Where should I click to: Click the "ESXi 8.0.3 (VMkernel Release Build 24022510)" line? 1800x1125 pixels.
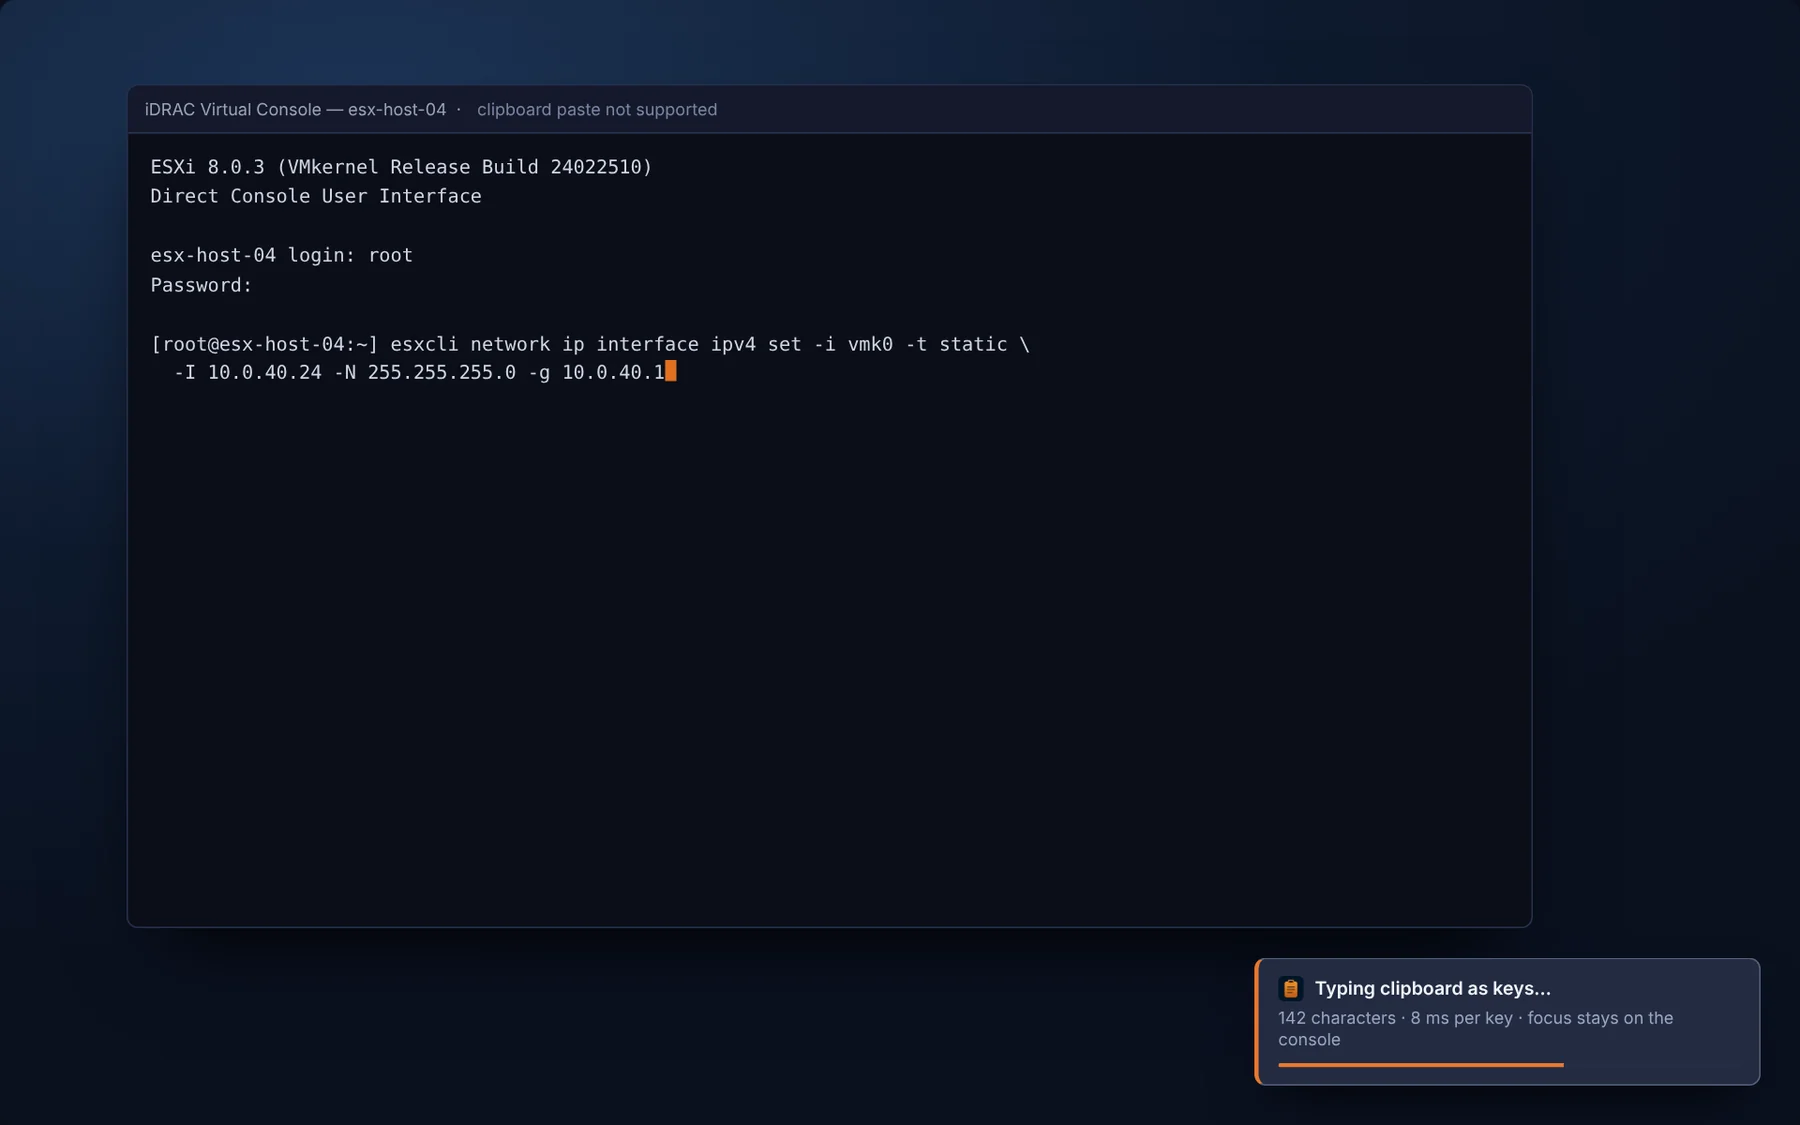click(401, 167)
